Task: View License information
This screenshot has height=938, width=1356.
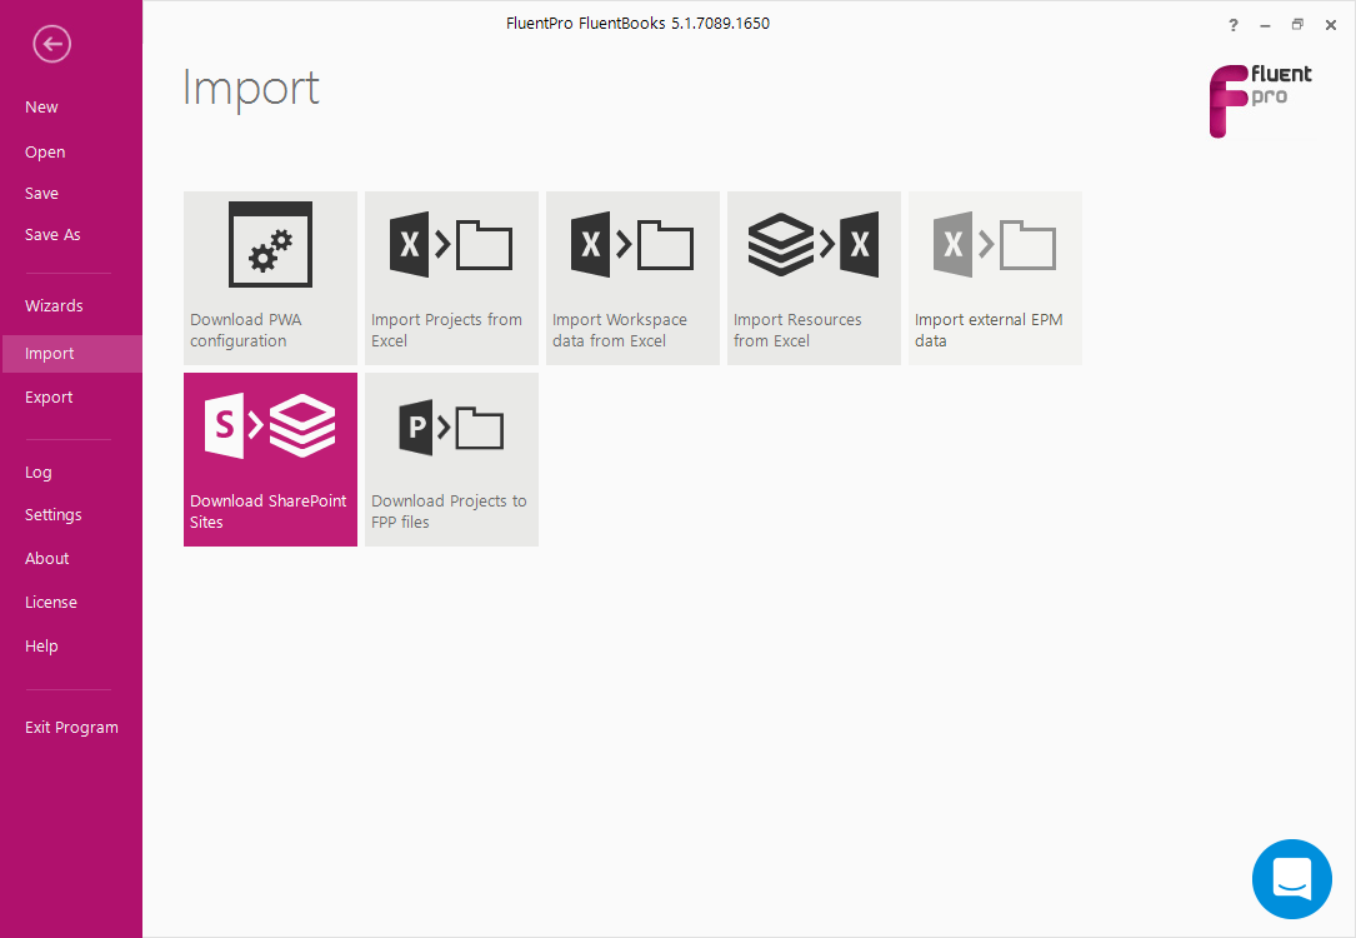Action: [x=51, y=602]
